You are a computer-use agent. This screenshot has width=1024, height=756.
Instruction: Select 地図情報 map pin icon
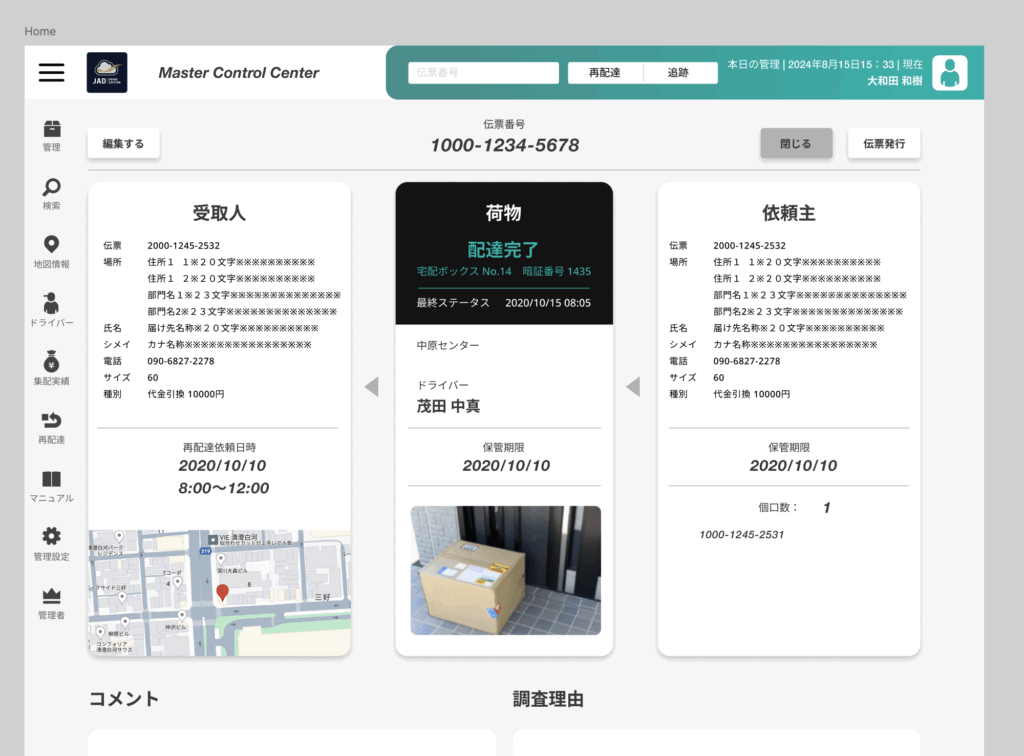pos(51,245)
